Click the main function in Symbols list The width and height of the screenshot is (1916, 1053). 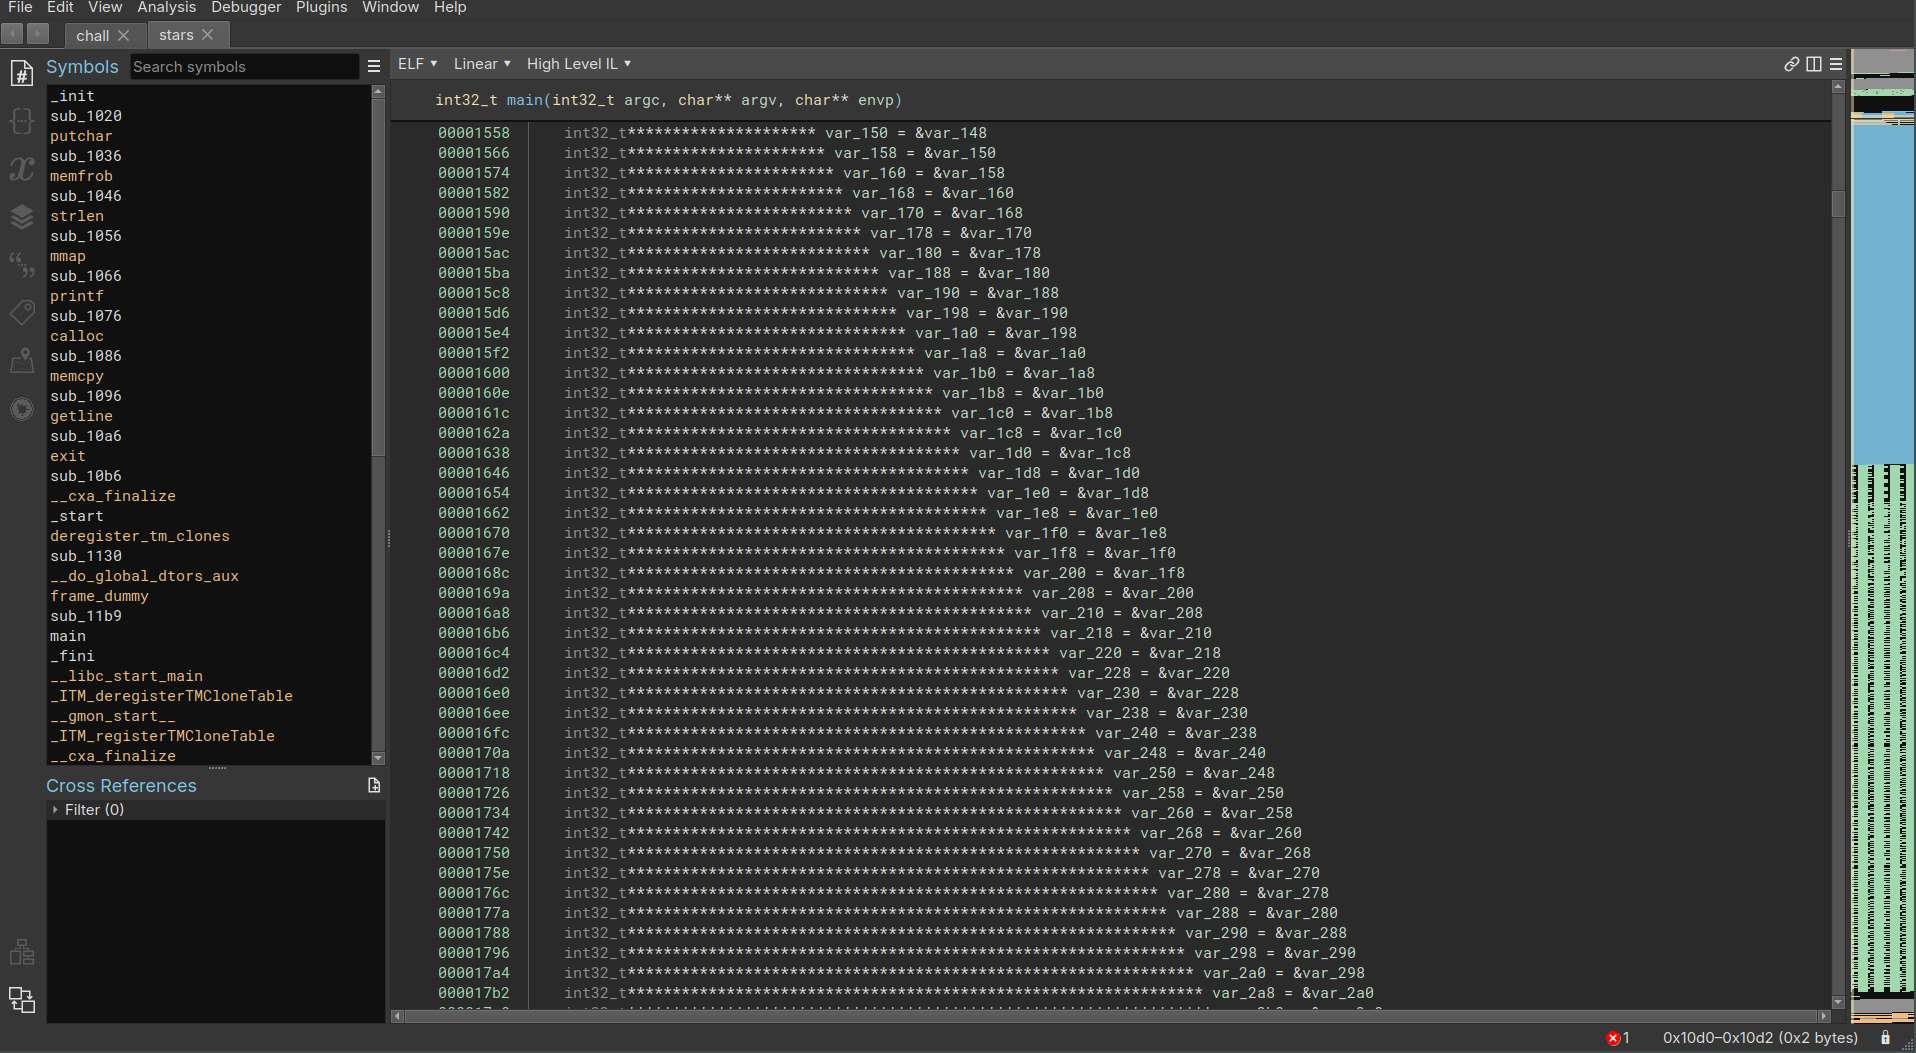68,636
